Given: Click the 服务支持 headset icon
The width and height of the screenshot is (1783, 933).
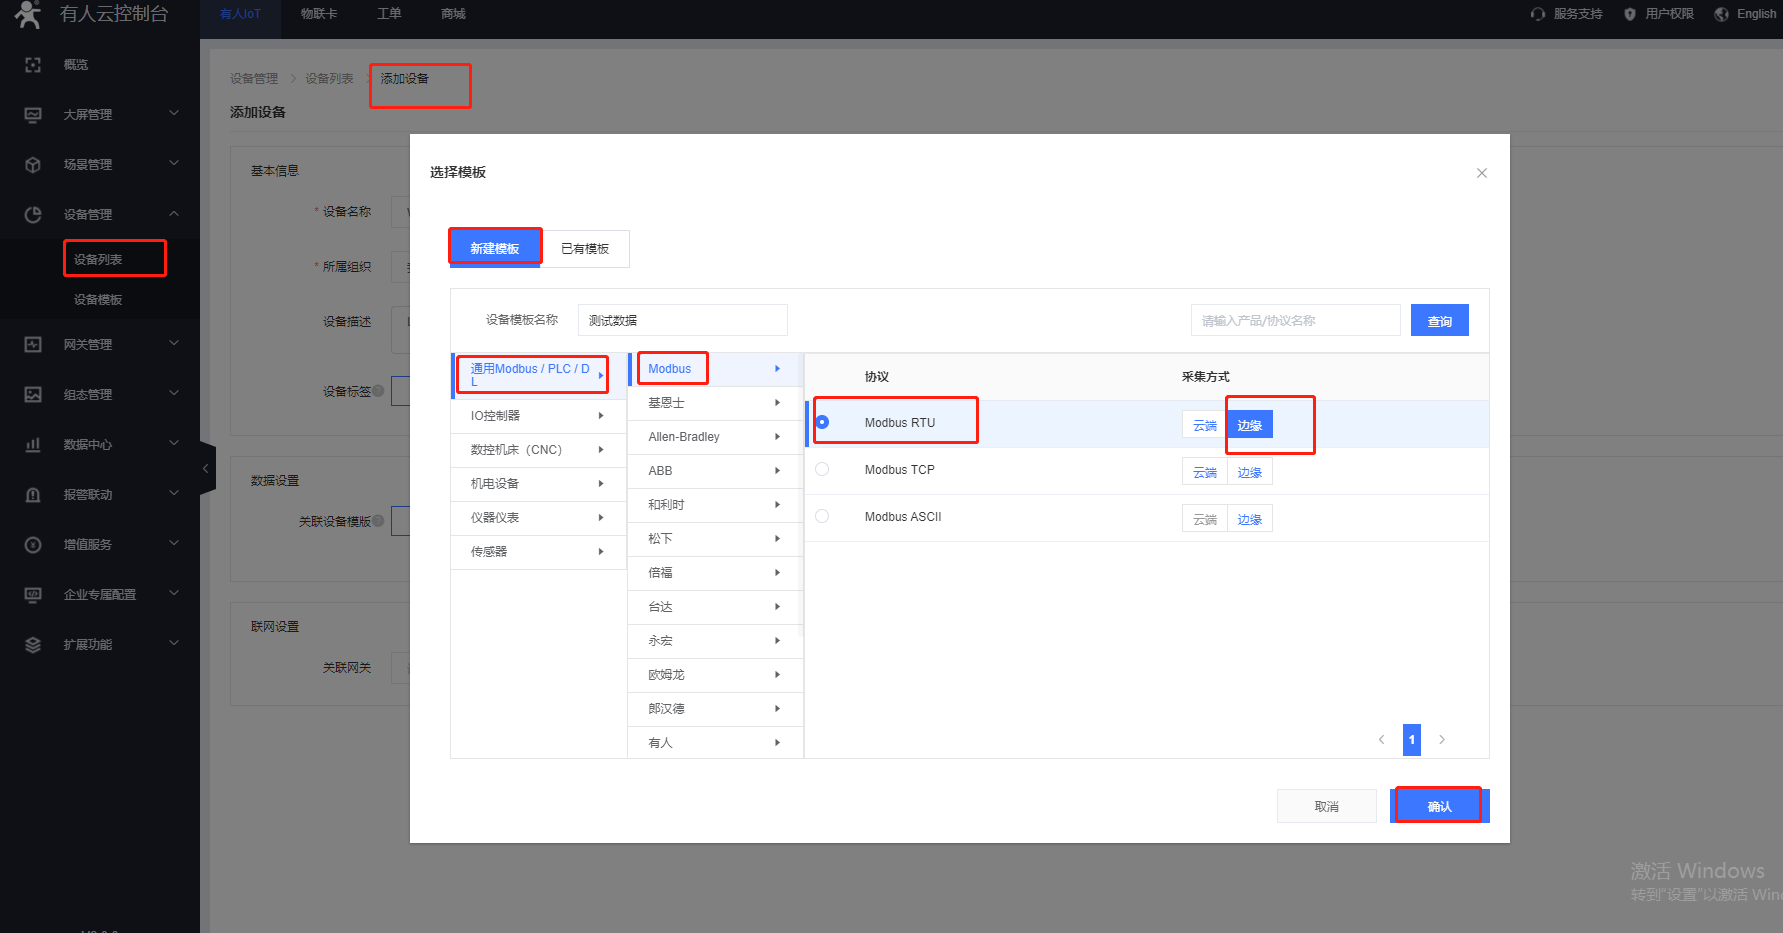Looking at the screenshot, I should 1538,14.
